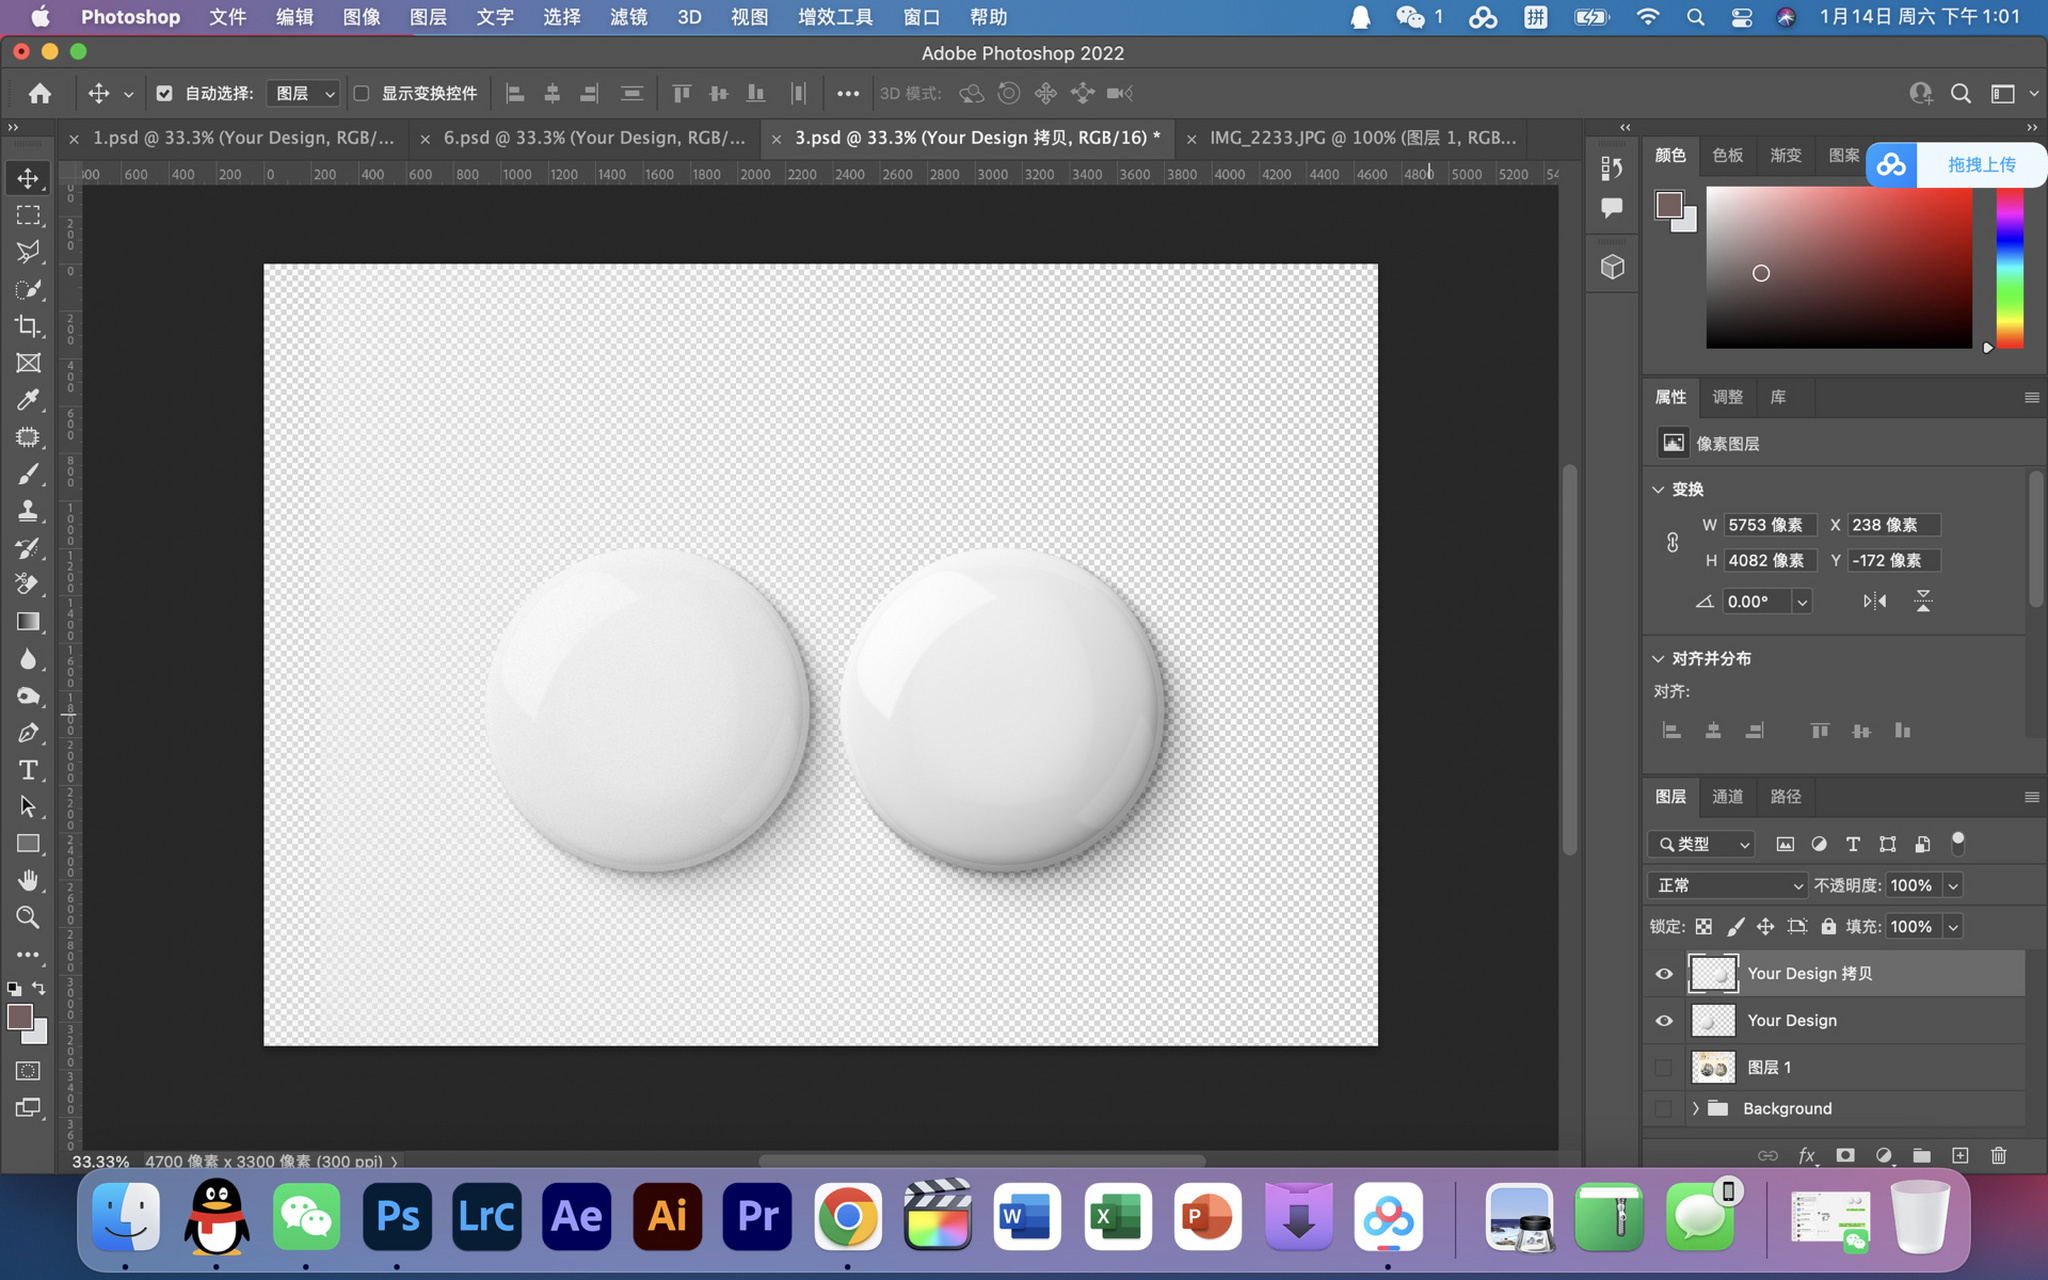Enable show transform controls checkbox

(362, 93)
